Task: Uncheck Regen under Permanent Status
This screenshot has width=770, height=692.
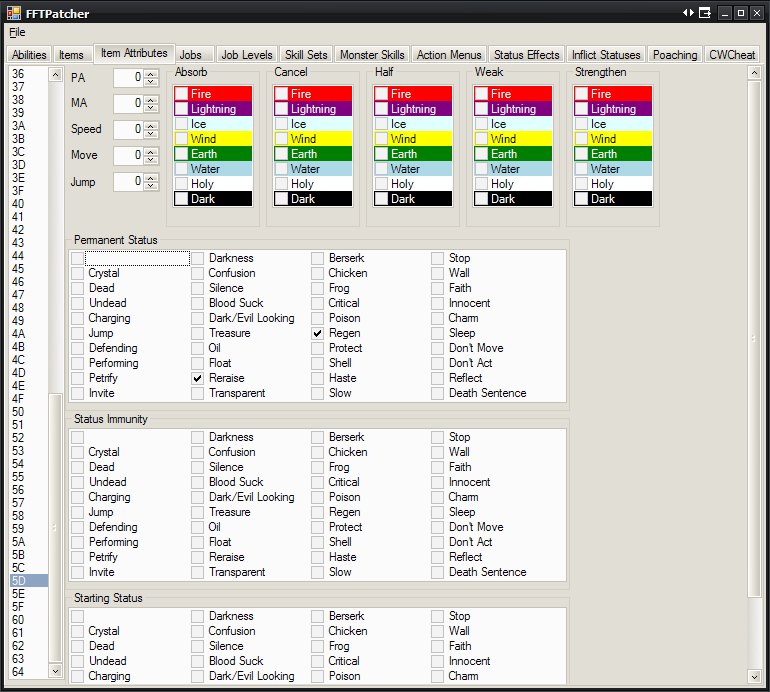Action: point(318,333)
